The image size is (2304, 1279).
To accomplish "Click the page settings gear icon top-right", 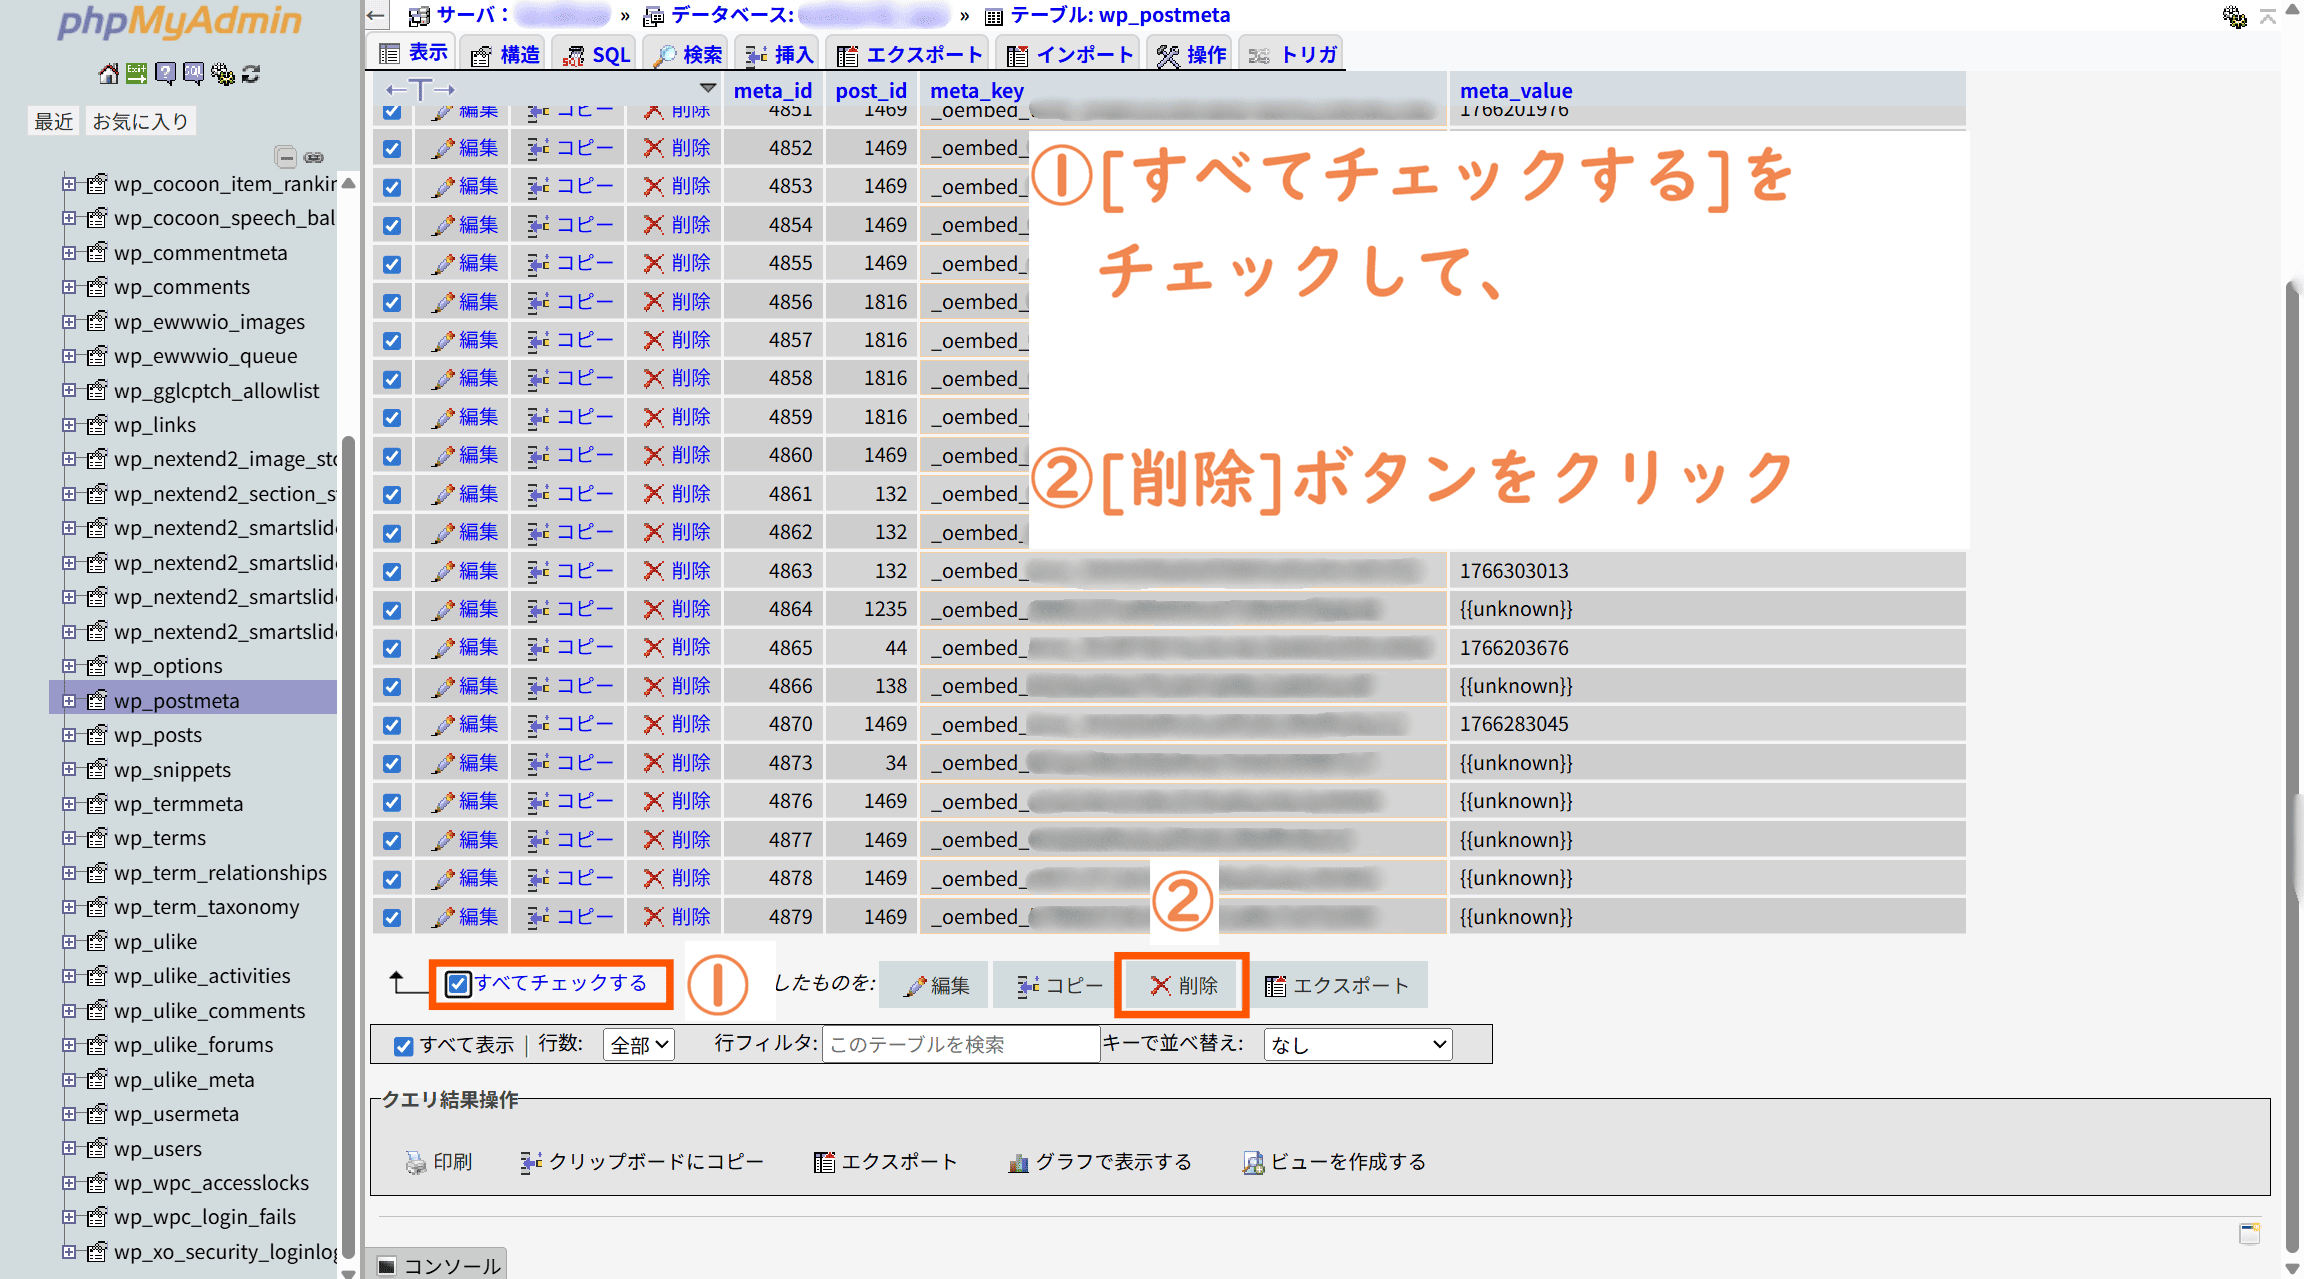I will pos(2234,16).
